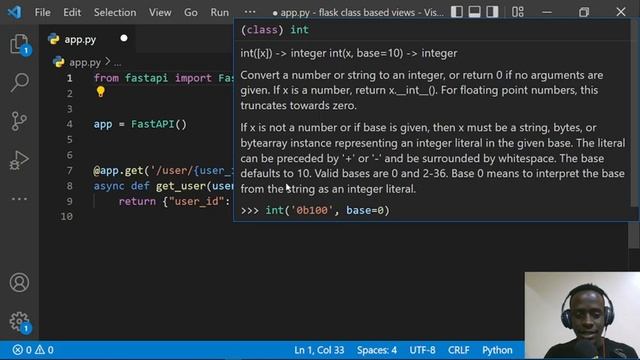The image size is (640, 360).
Task: Toggle the primary side bar layout icon
Action: tap(457, 12)
